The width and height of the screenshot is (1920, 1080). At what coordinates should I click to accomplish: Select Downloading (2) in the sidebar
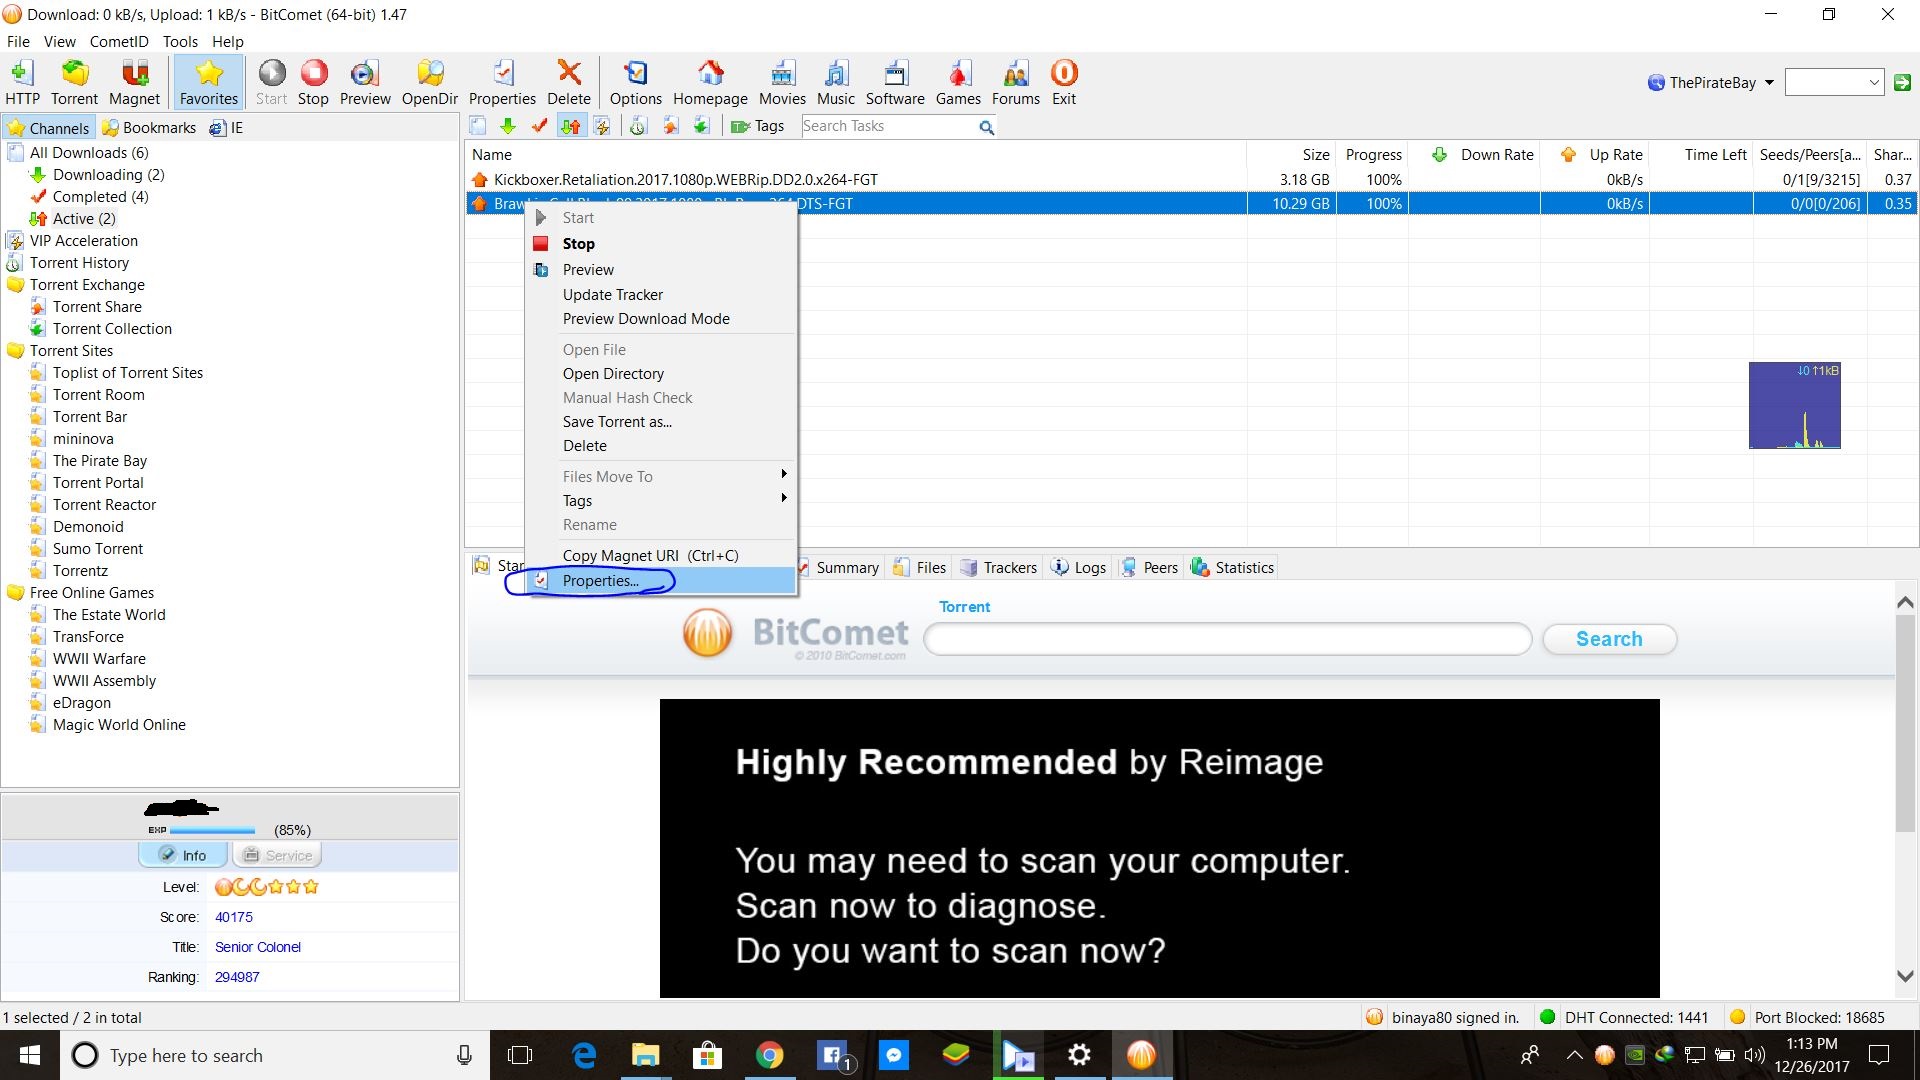108,175
